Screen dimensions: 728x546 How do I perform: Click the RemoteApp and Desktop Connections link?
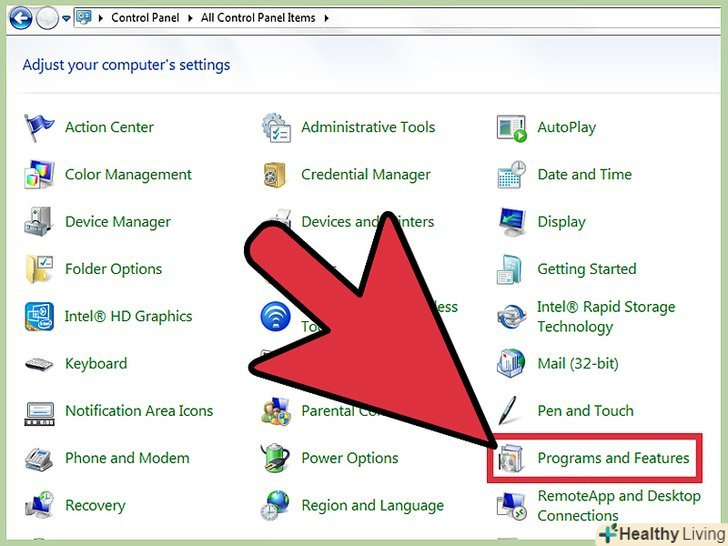coord(619,506)
